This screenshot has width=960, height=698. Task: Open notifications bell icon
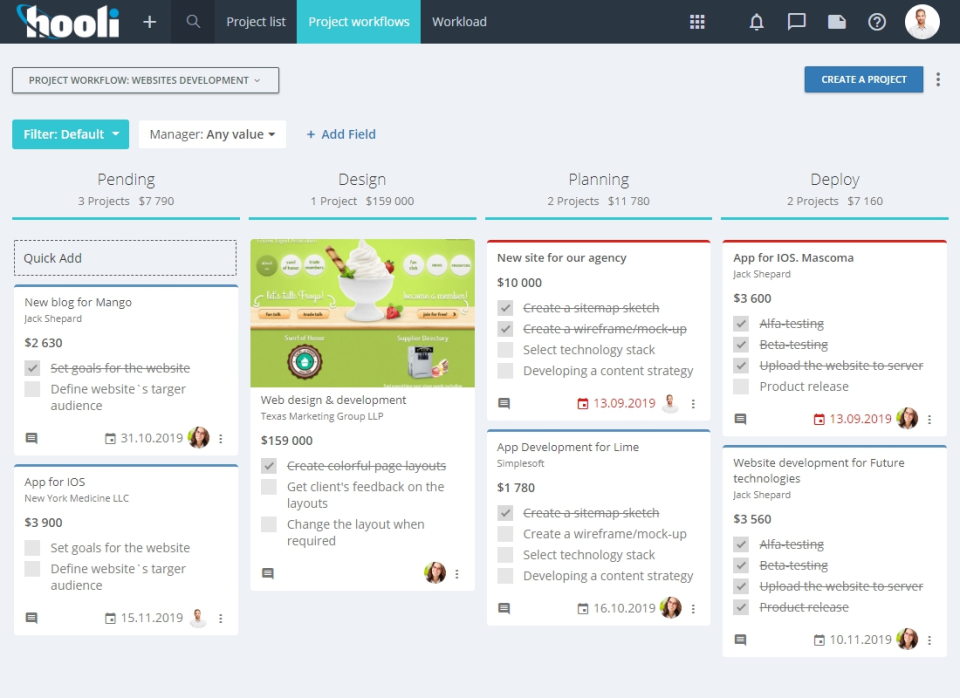[757, 22]
